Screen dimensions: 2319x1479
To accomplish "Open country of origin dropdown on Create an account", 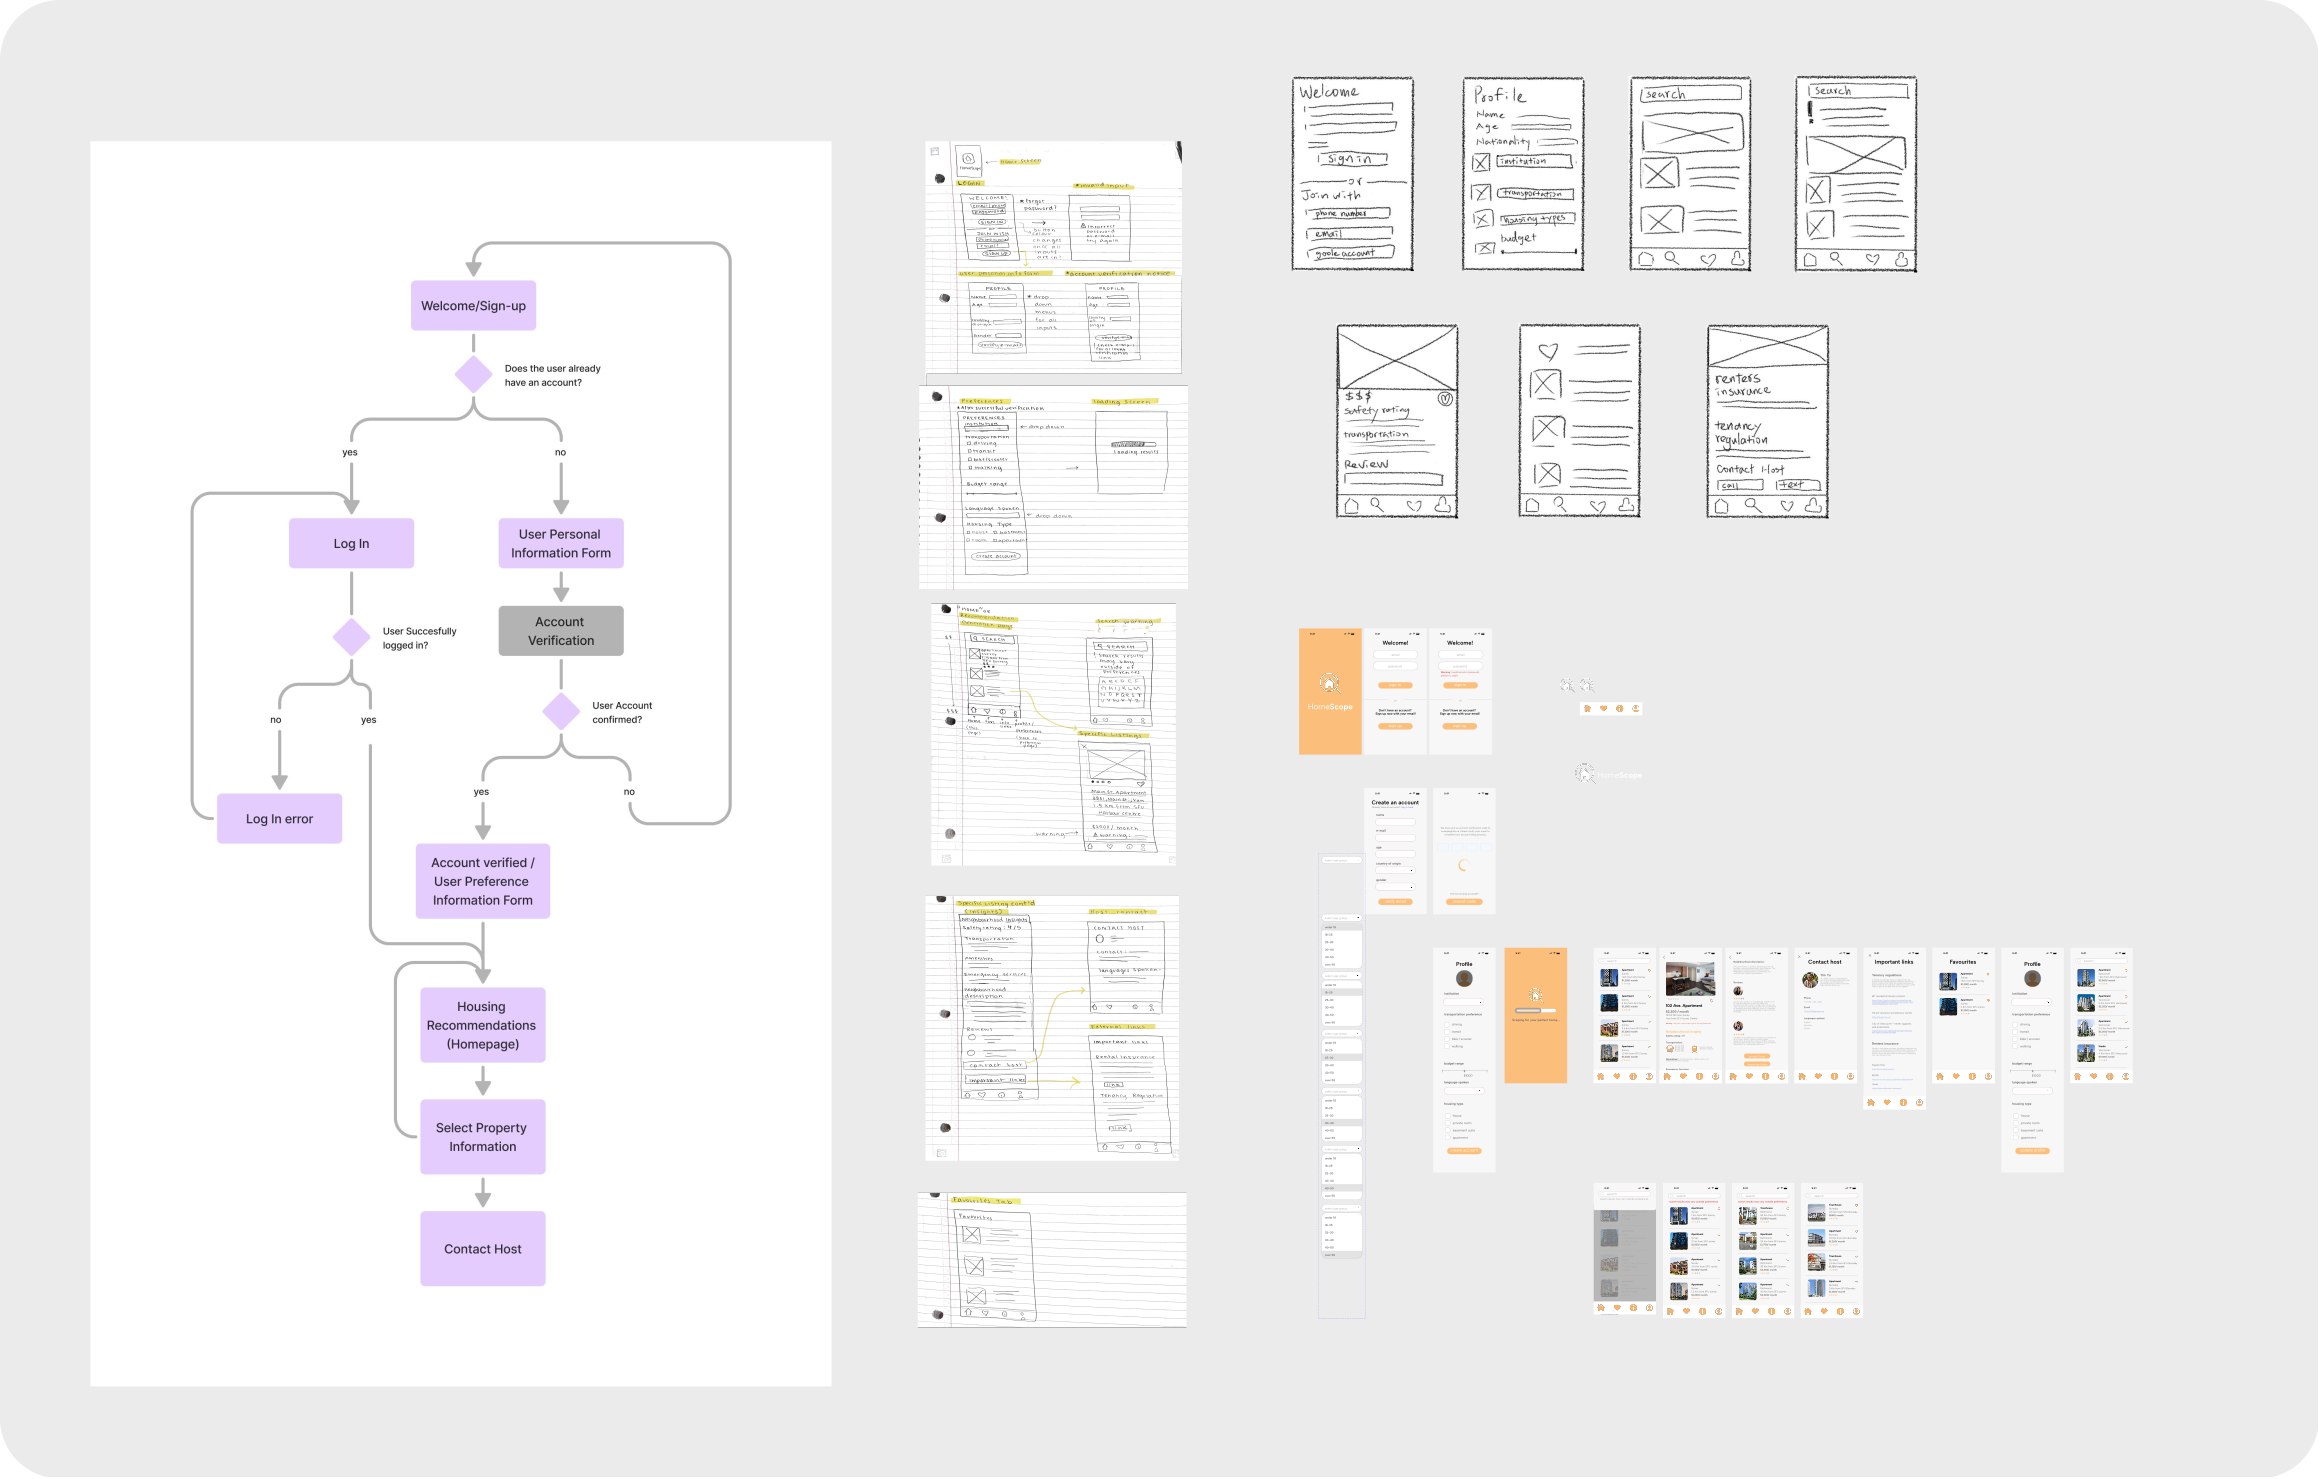I will (x=1395, y=870).
